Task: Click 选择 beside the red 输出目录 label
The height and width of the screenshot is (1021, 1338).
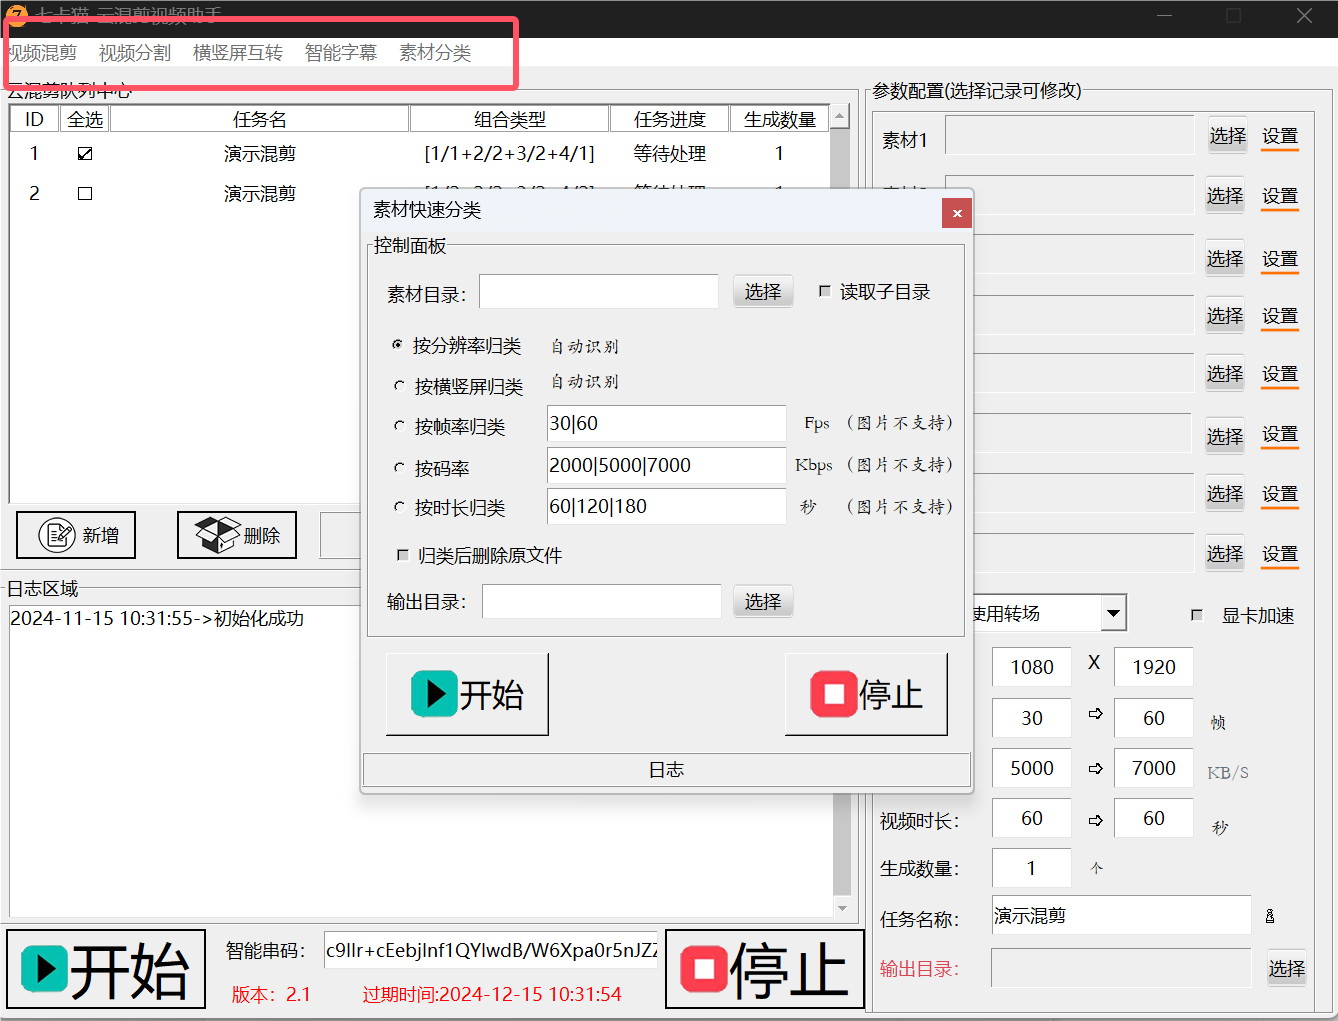Action: pos(1287,968)
